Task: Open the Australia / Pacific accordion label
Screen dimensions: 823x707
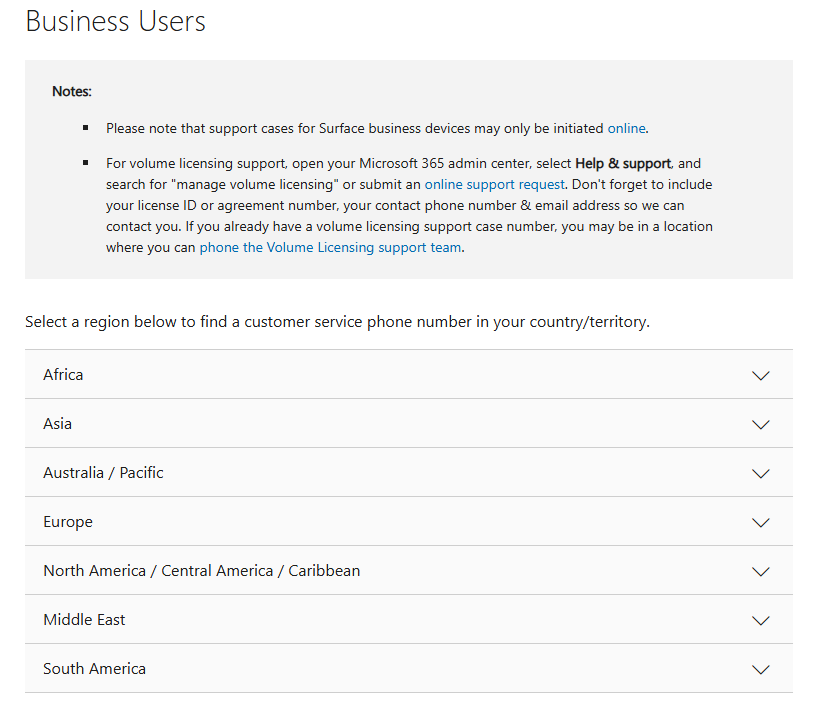Action: (103, 473)
